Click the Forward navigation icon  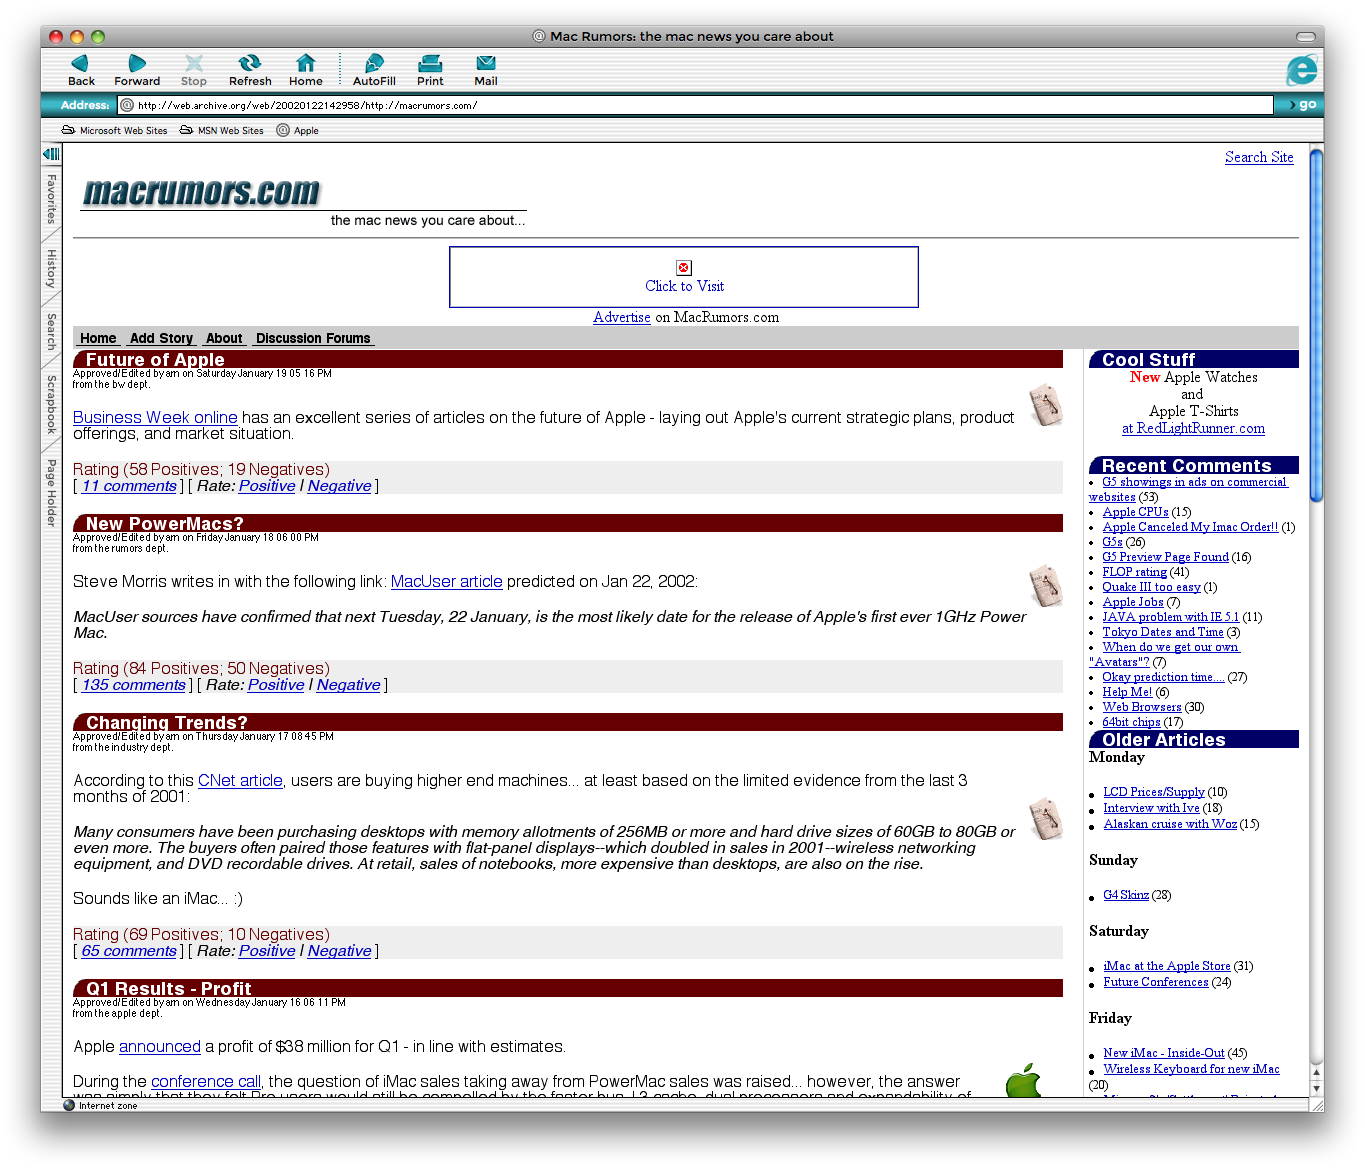coord(137,68)
